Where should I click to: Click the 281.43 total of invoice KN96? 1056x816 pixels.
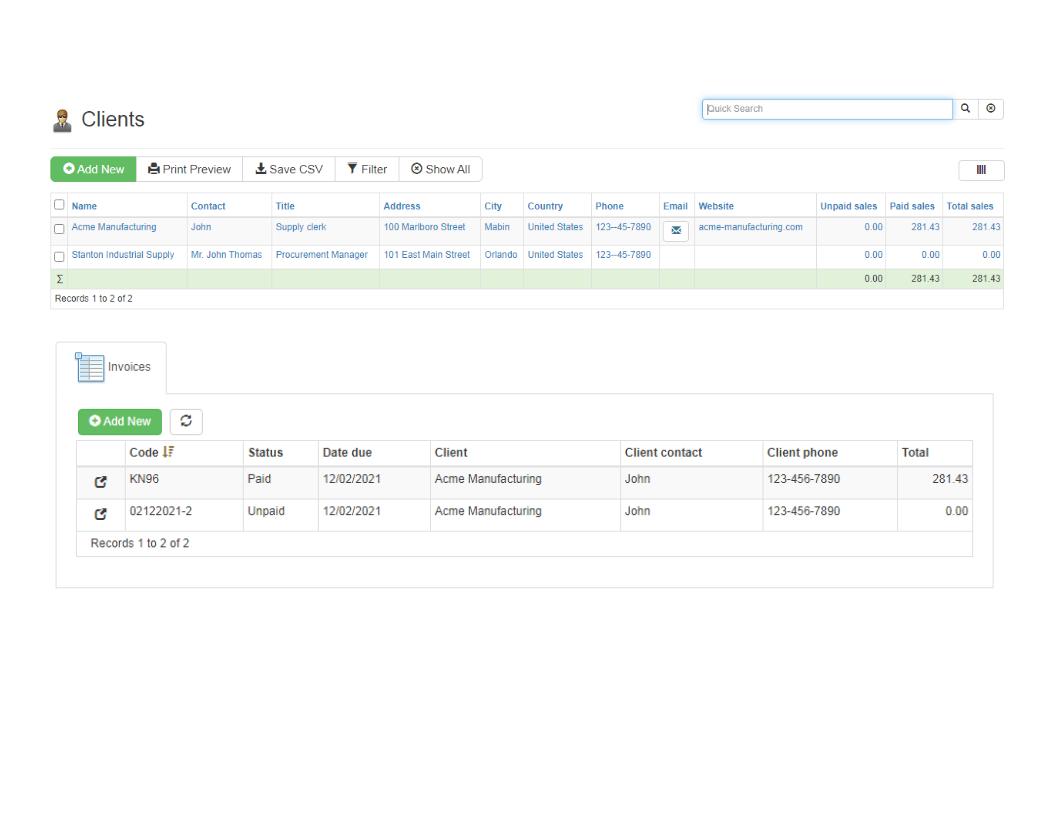point(950,479)
